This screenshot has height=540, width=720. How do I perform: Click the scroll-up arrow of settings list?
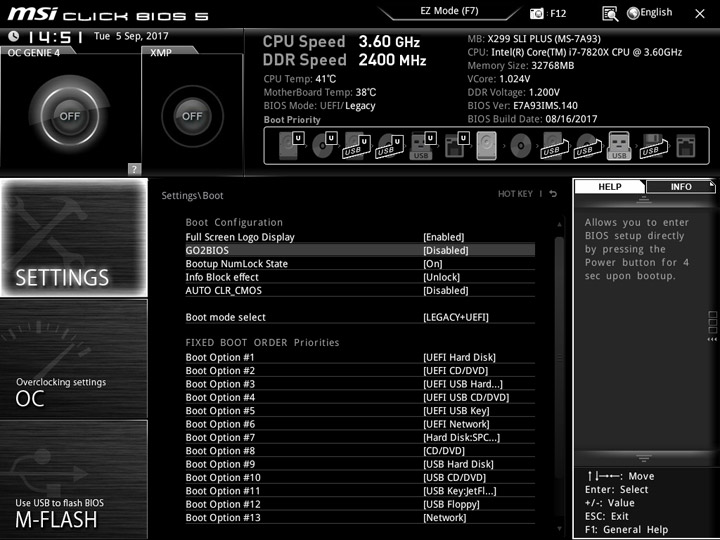559,224
